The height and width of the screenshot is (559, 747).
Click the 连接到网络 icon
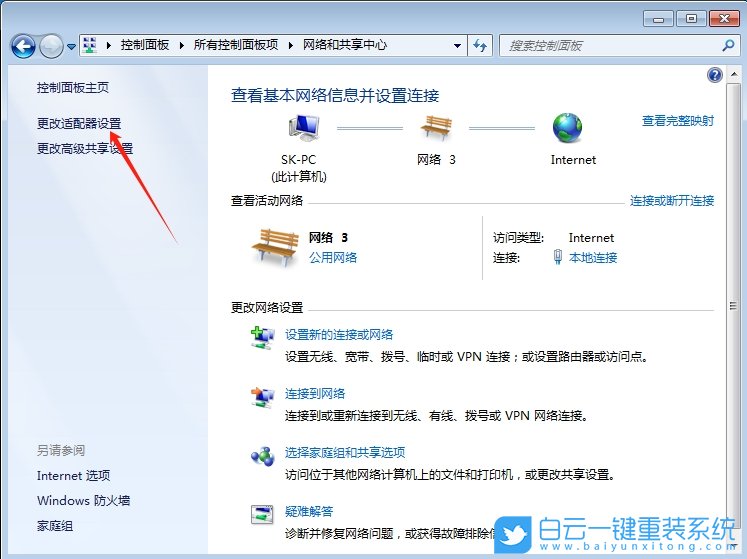point(262,397)
